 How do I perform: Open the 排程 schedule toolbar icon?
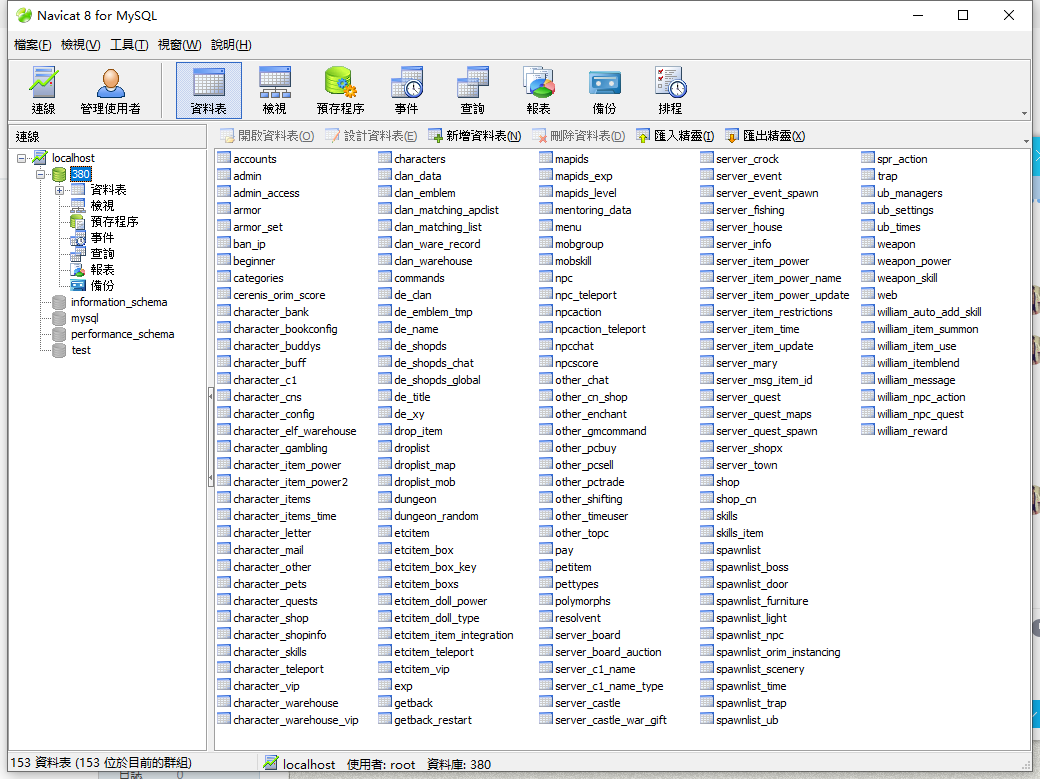(x=670, y=90)
